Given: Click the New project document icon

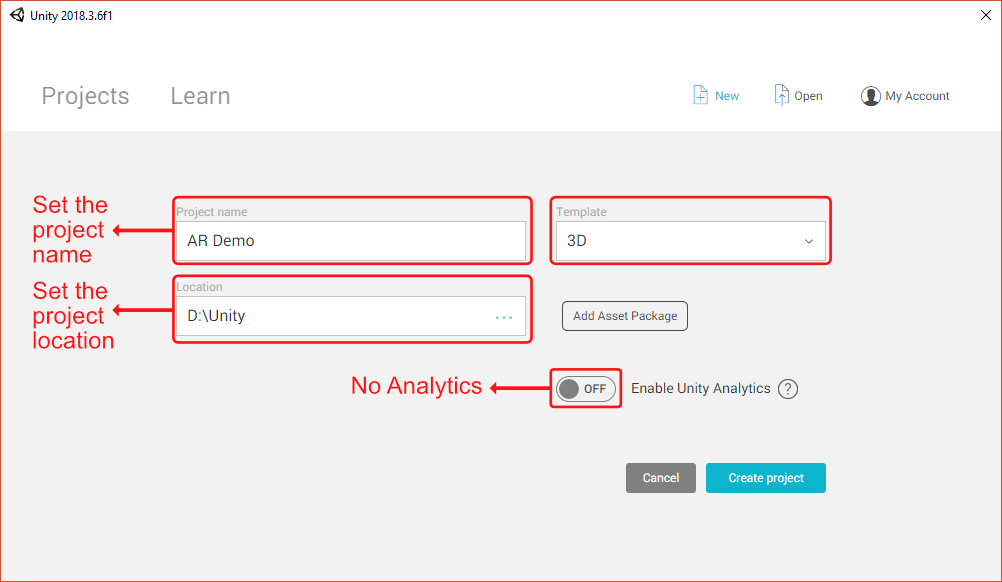Looking at the screenshot, I should 700,95.
